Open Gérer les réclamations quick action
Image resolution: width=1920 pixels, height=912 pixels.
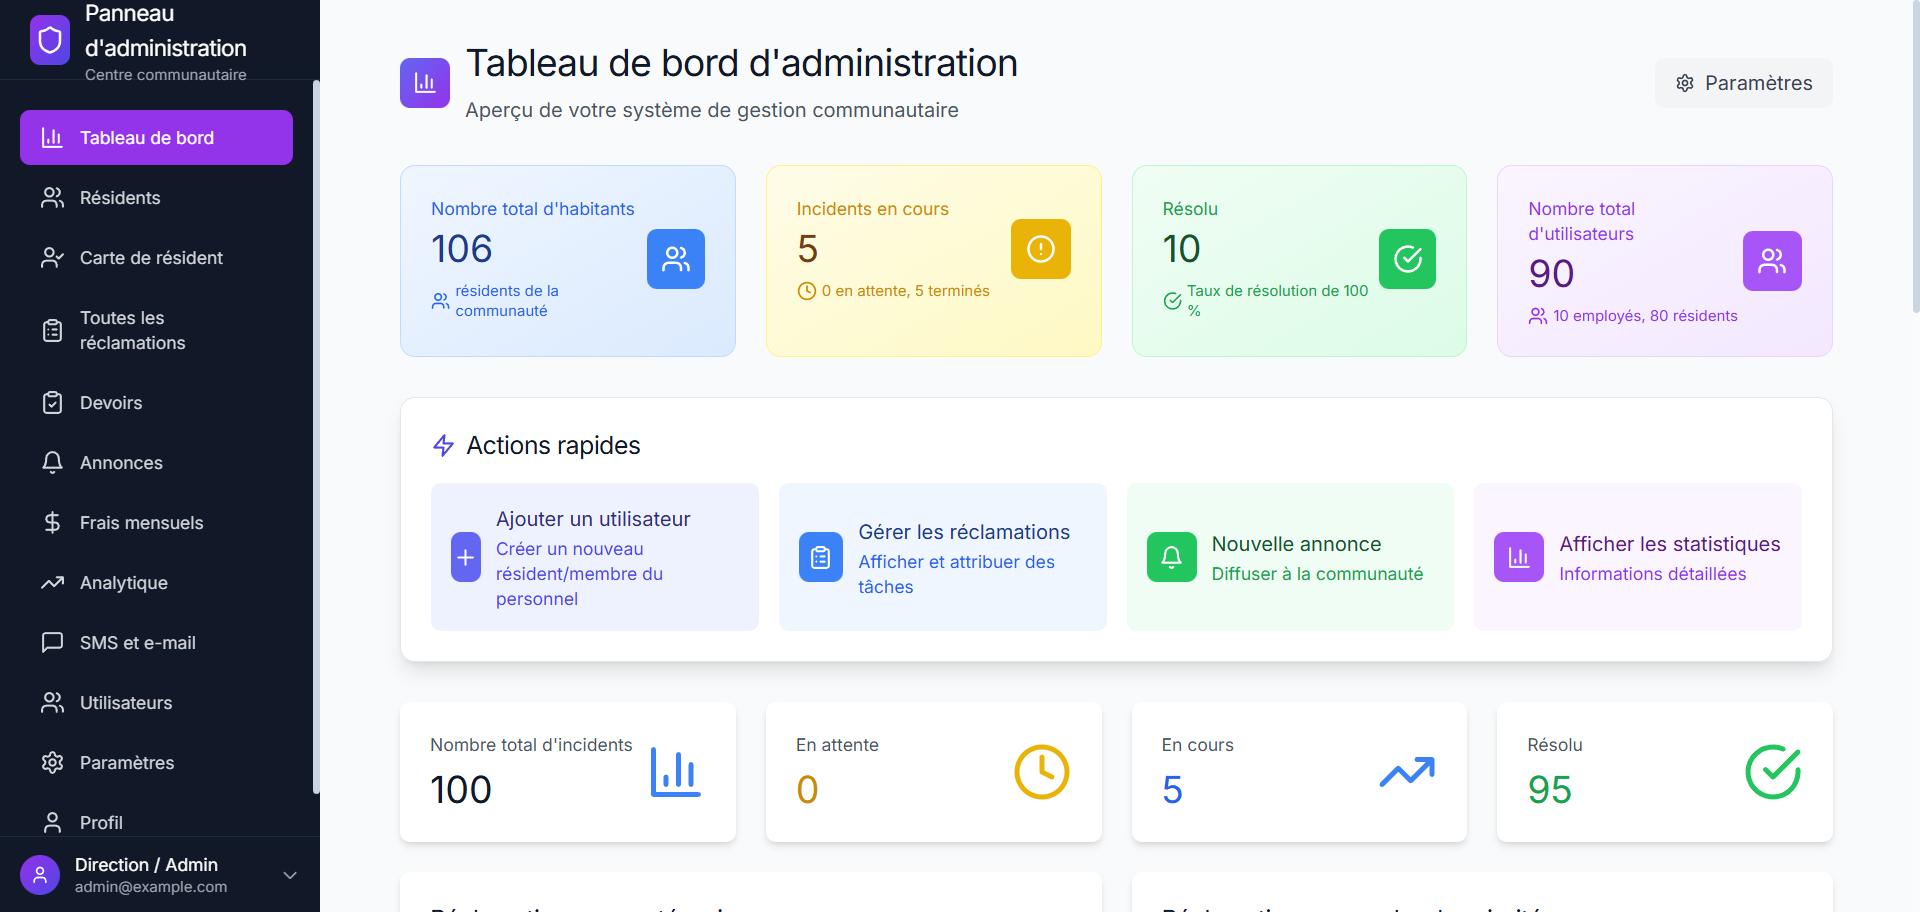pos(942,557)
